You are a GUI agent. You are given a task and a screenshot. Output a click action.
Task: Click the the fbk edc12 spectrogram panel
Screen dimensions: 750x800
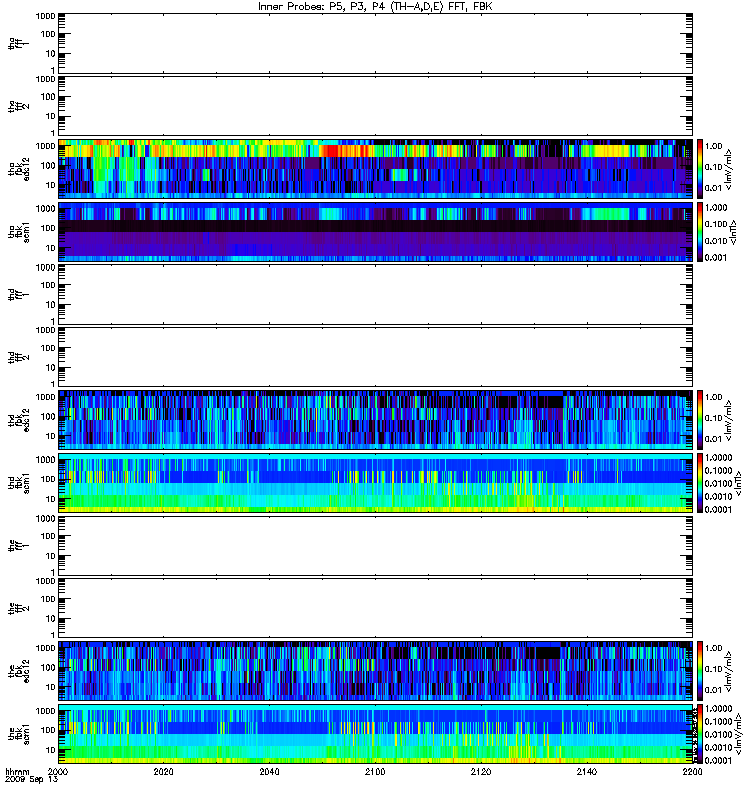click(x=375, y=671)
